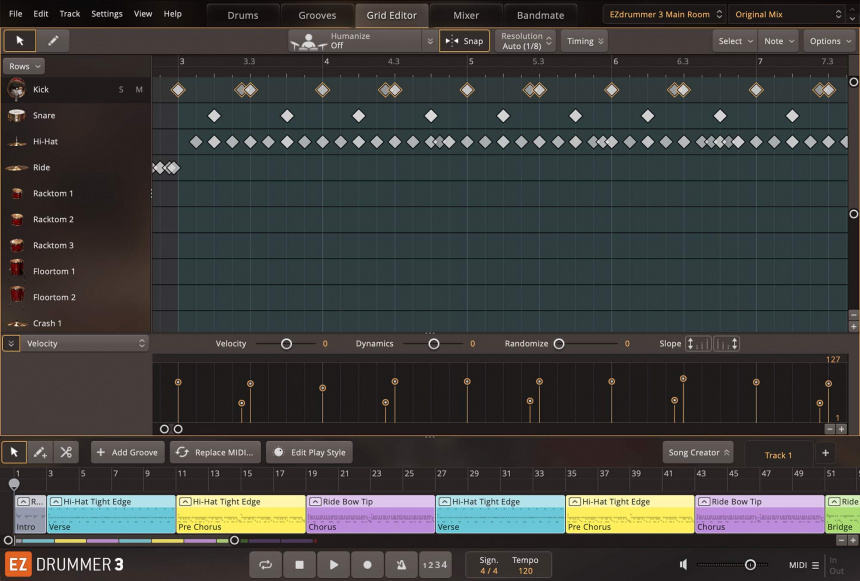Image resolution: width=860 pixels, height=581 pixels.
Task: Click the record button in the transport bar
Action: tap(368, 564)
